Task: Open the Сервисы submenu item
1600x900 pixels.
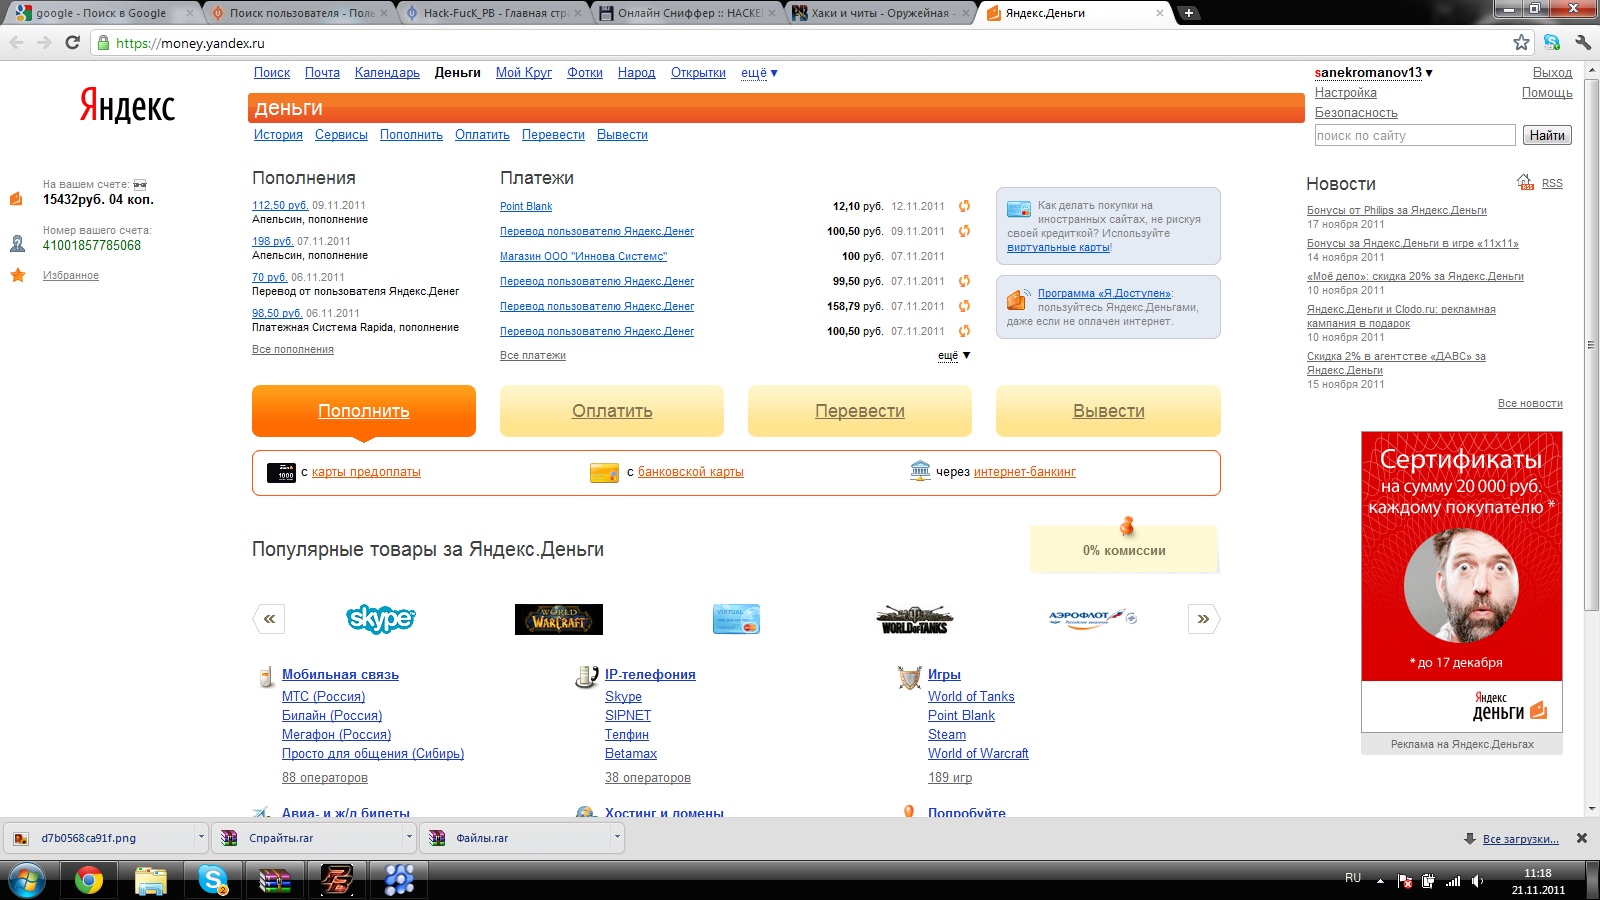Action: point(341,135)
